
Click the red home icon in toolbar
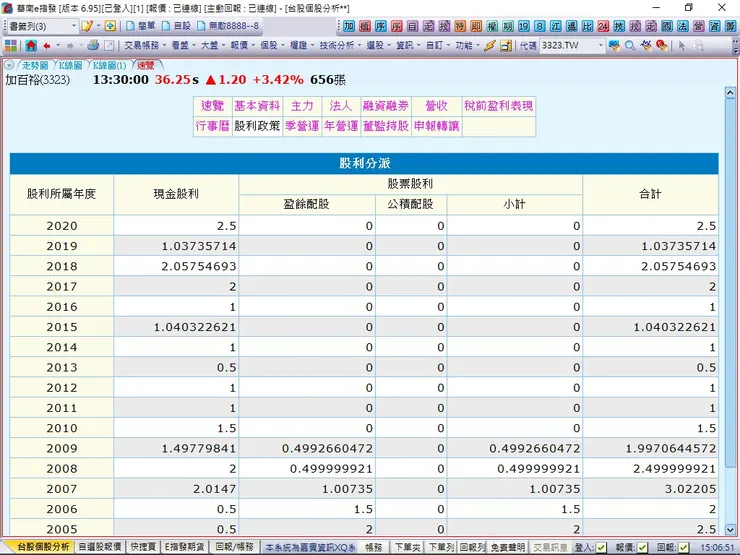[x=31, y=46]
